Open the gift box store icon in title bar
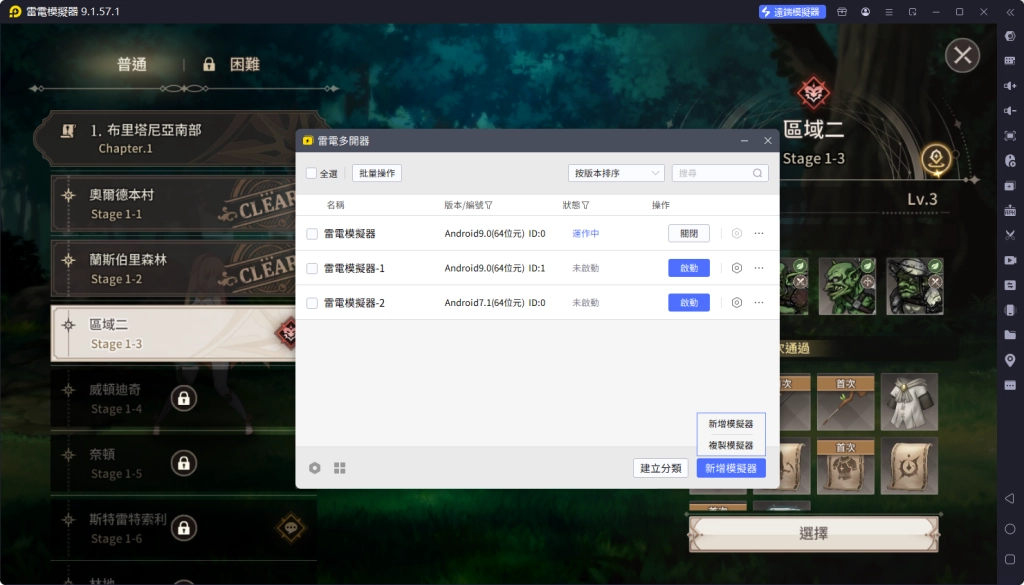Viewport: 1024px width, 585px height. 842,12
